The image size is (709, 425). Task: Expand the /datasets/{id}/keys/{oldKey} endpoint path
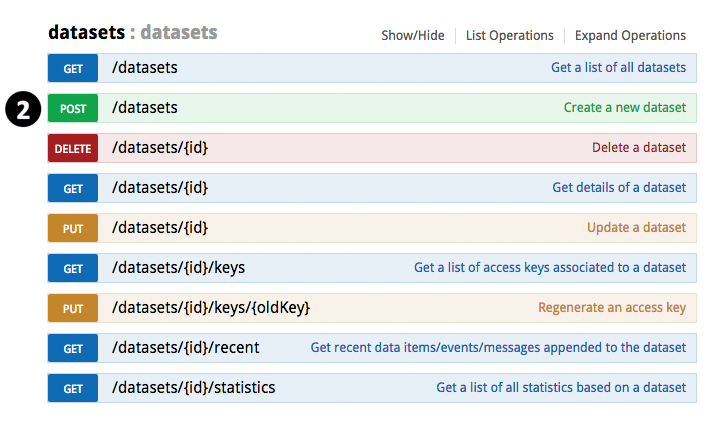[211, 308]
